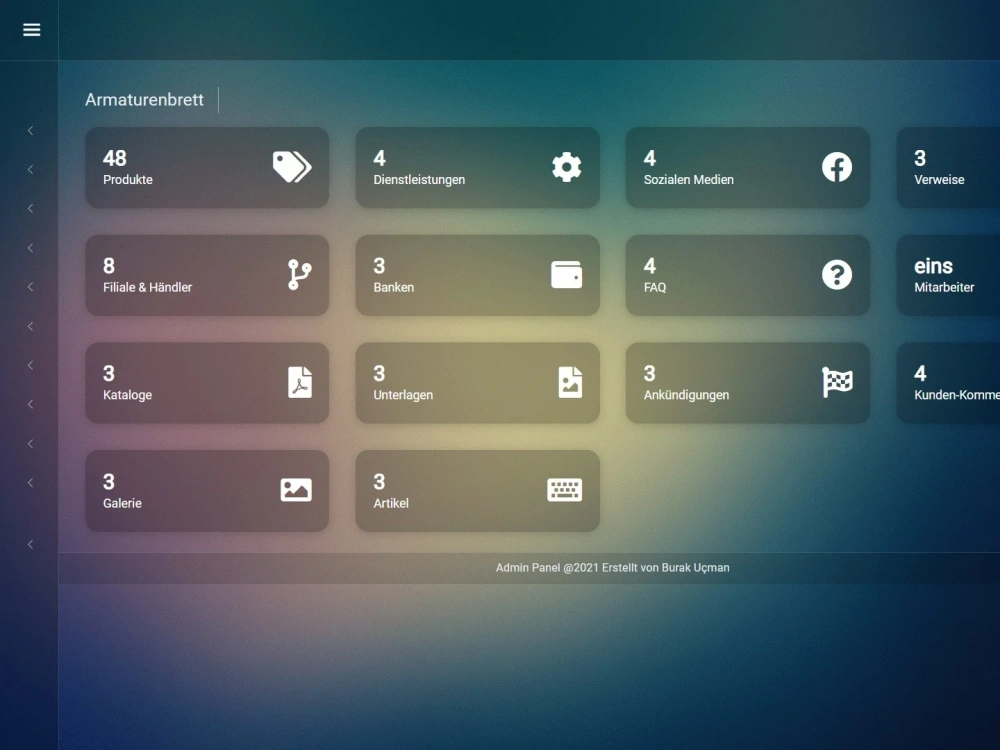
Task: Expand the first sidebar chevron beside Produkte row
Action: (30, 131)
